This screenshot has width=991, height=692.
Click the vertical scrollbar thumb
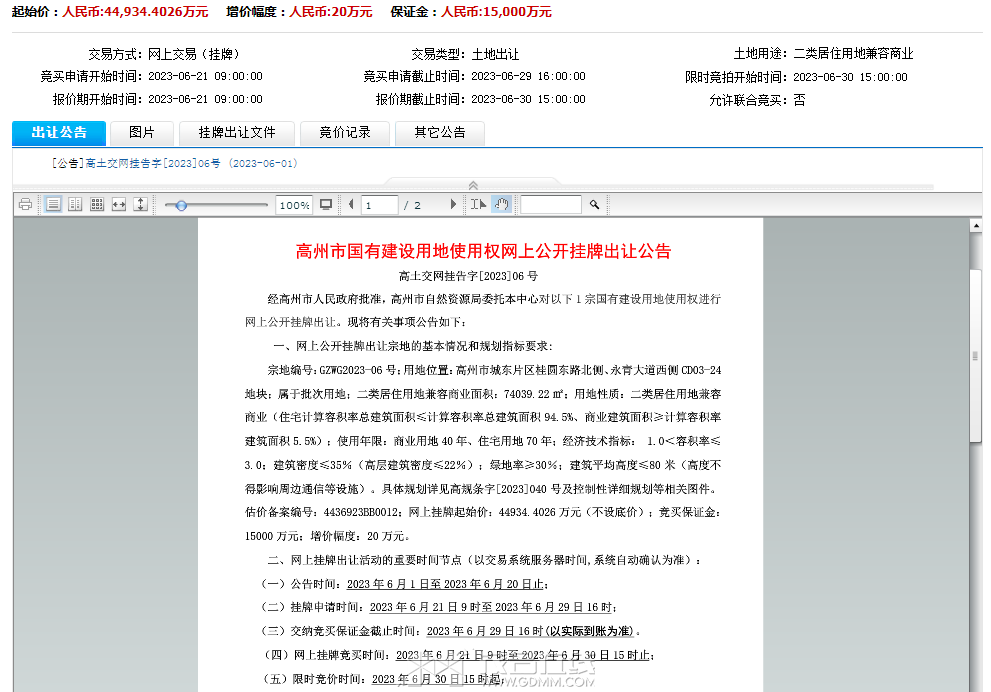tap(976, 356)
